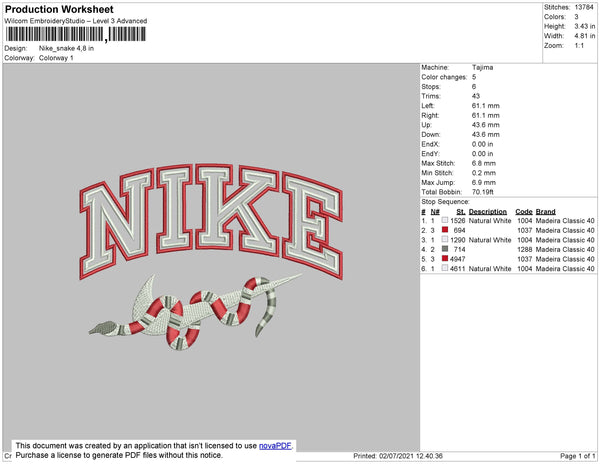The height and width of the screenshot is (464, 600).
Task: Click the Production Worksheet heading
Action: (59, 10)
